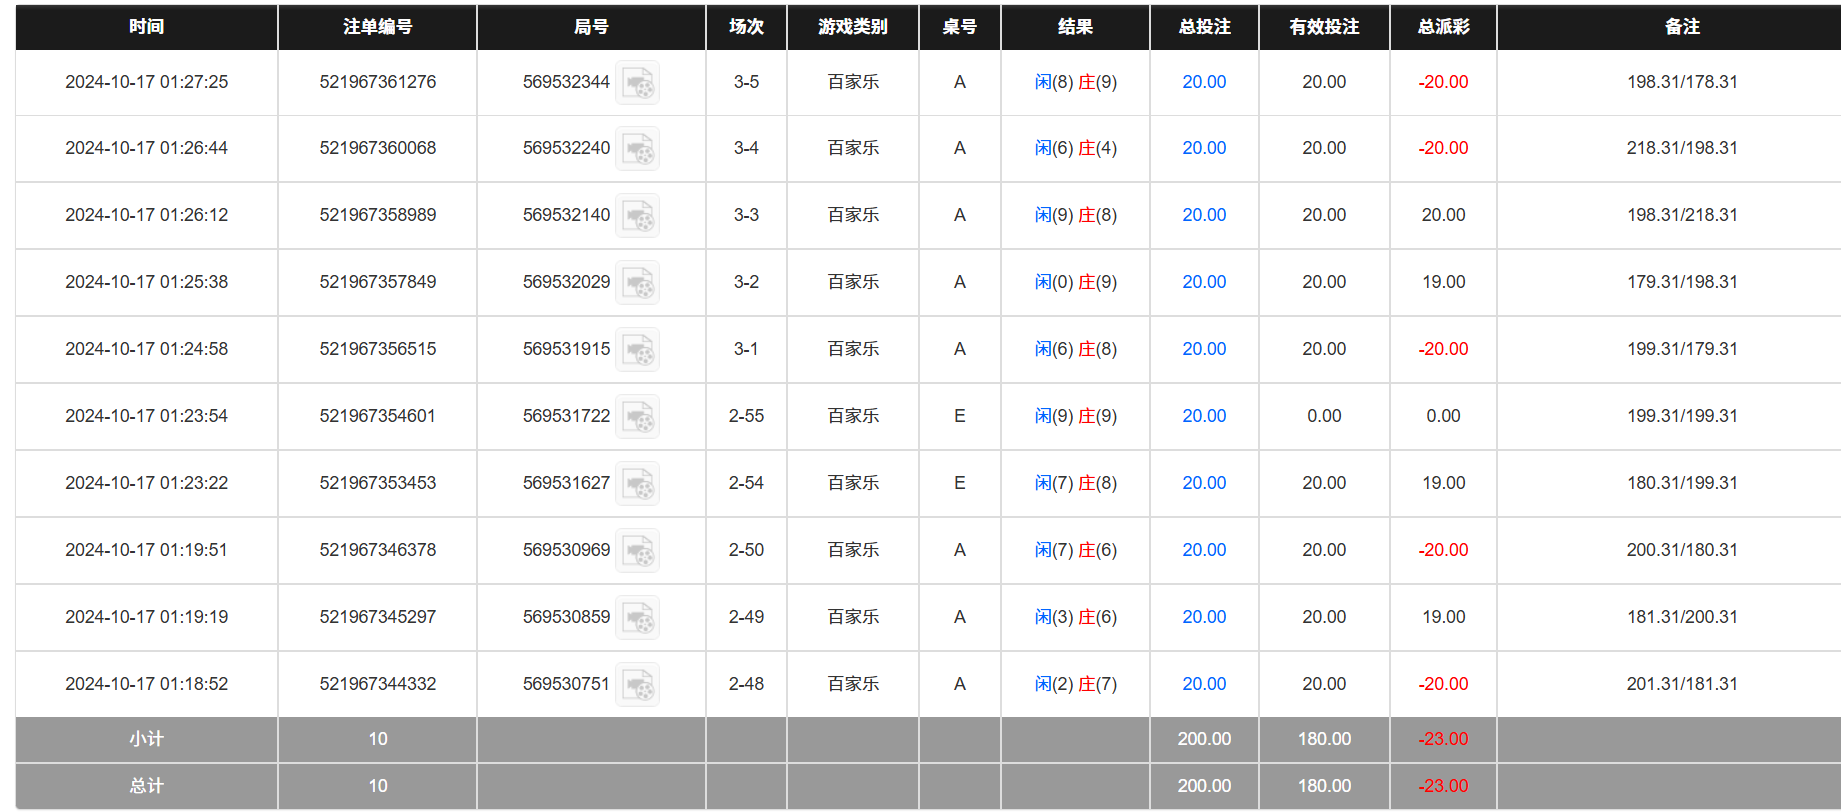
Task: Click the blue 20.00 total bet at 01:27:25
Action: (x=1203, y=82)
